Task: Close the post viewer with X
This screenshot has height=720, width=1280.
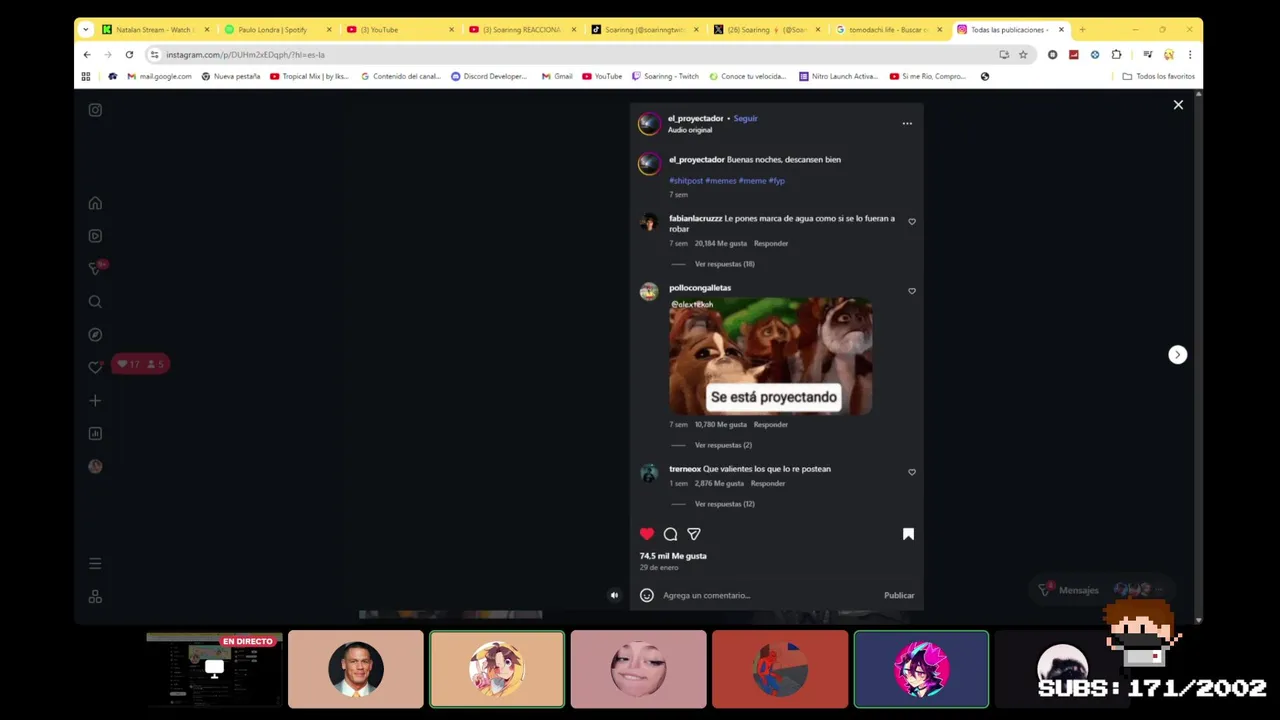Action: tap(1178, 105)
